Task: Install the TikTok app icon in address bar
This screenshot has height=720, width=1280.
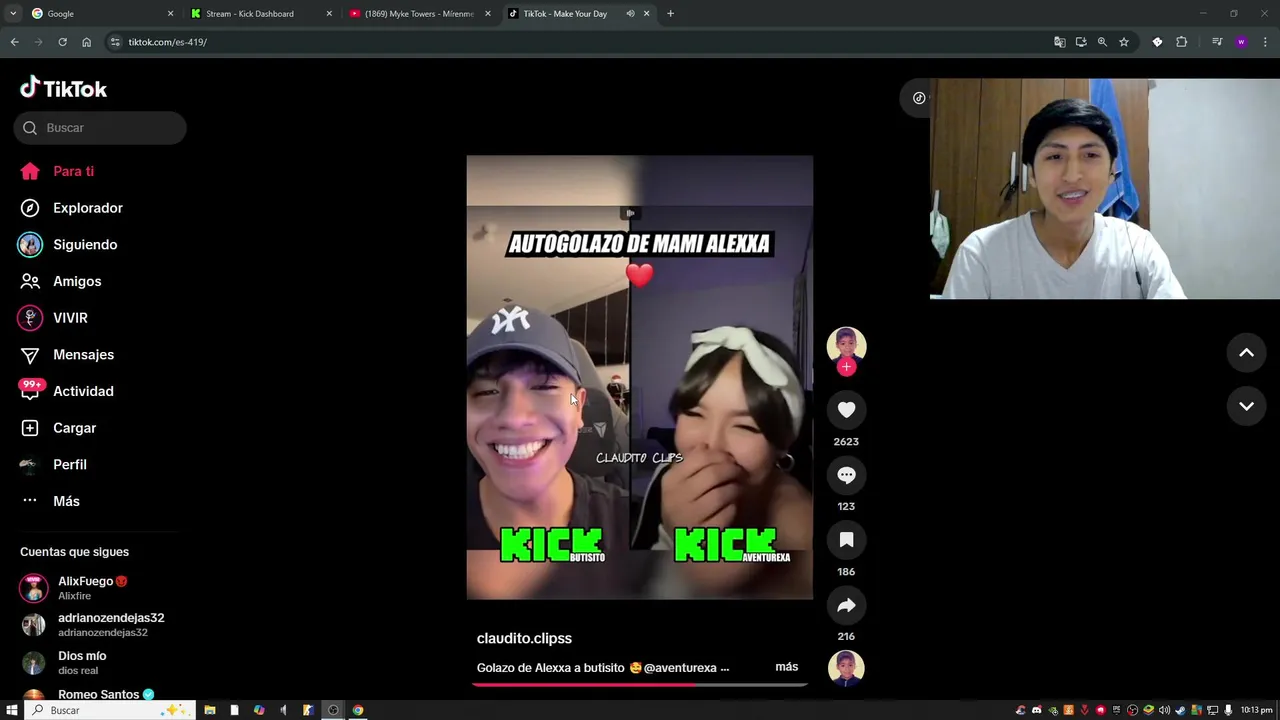Action: click(1081, 42)
